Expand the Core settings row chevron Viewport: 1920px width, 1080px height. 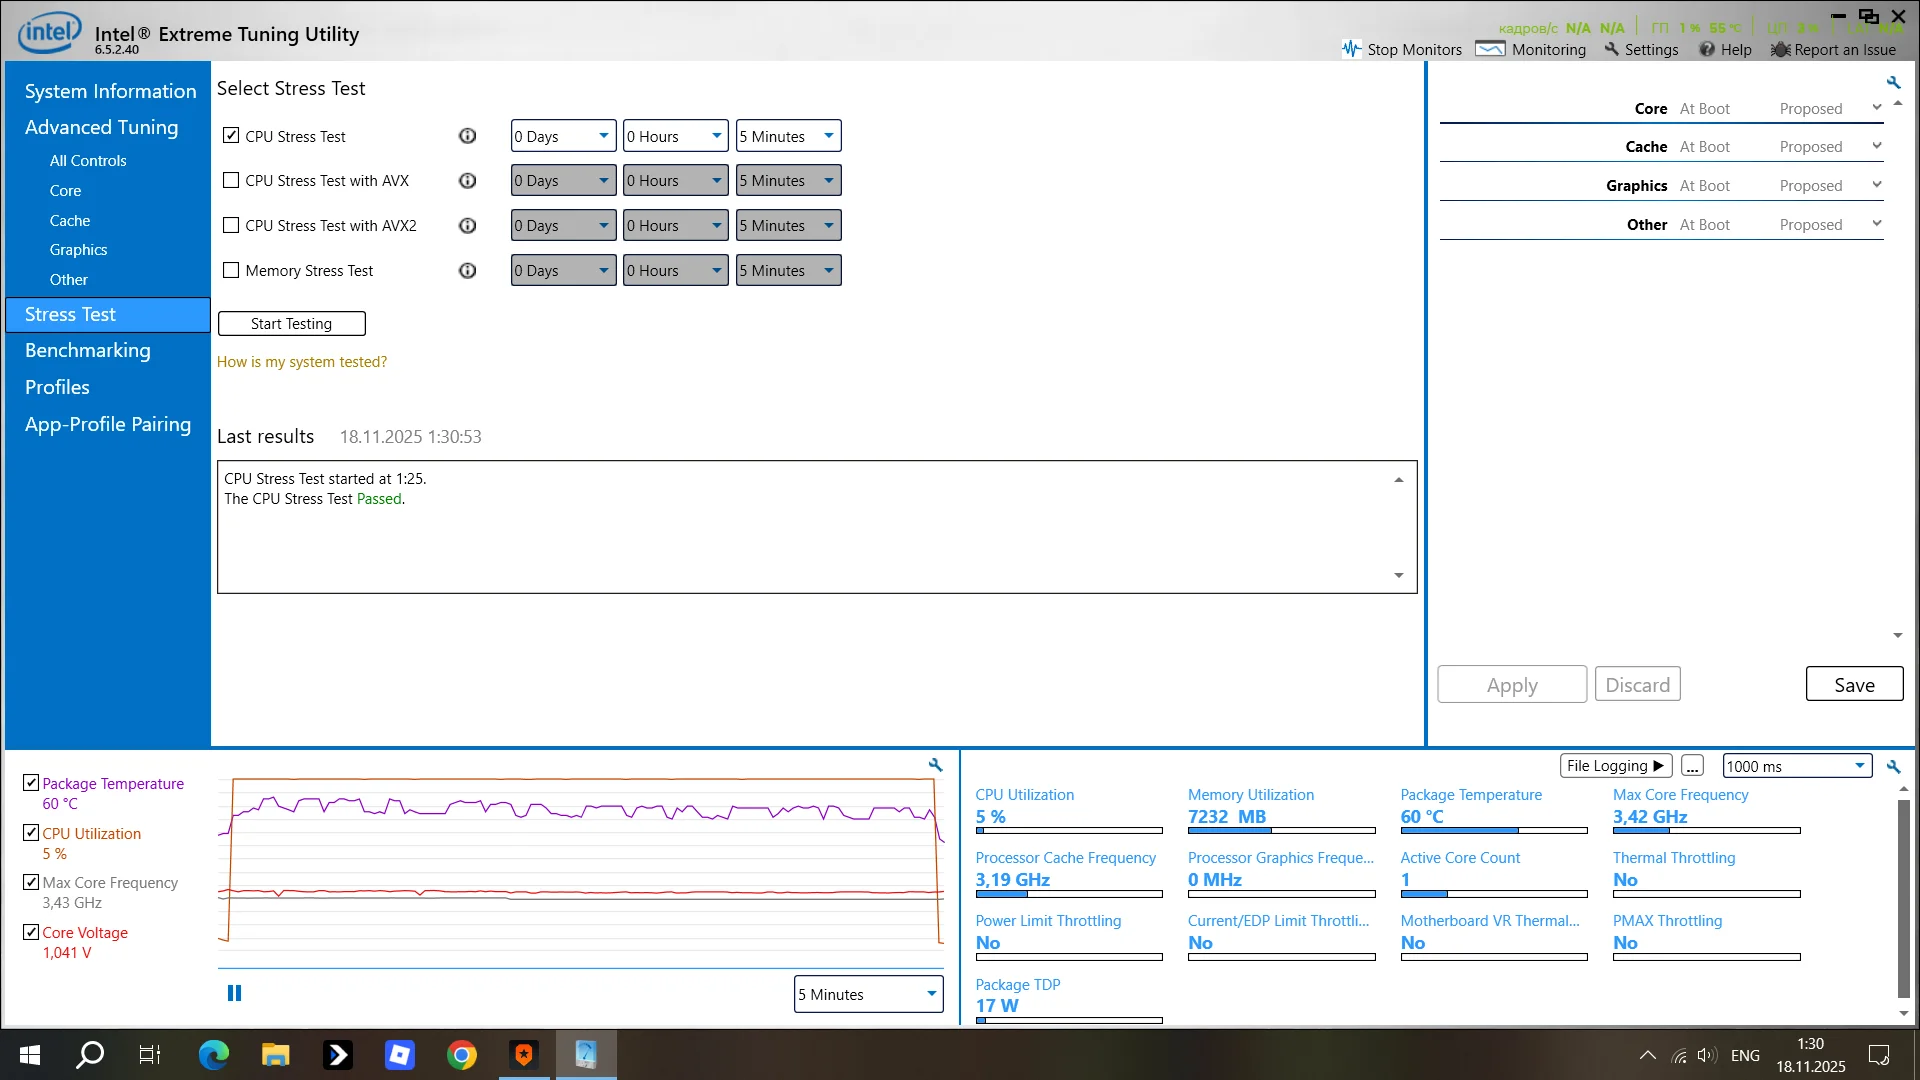click(x=1876, y=108)
